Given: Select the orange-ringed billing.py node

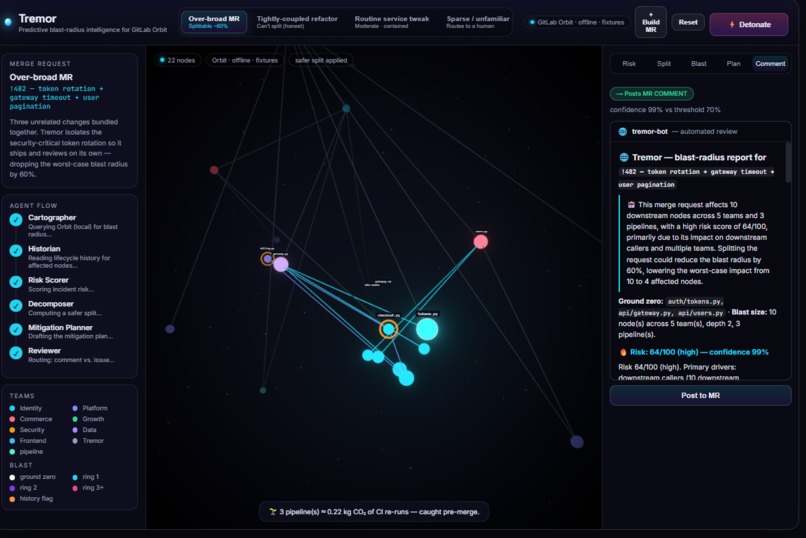Looking at the screenshot, I should pos(267,258).
